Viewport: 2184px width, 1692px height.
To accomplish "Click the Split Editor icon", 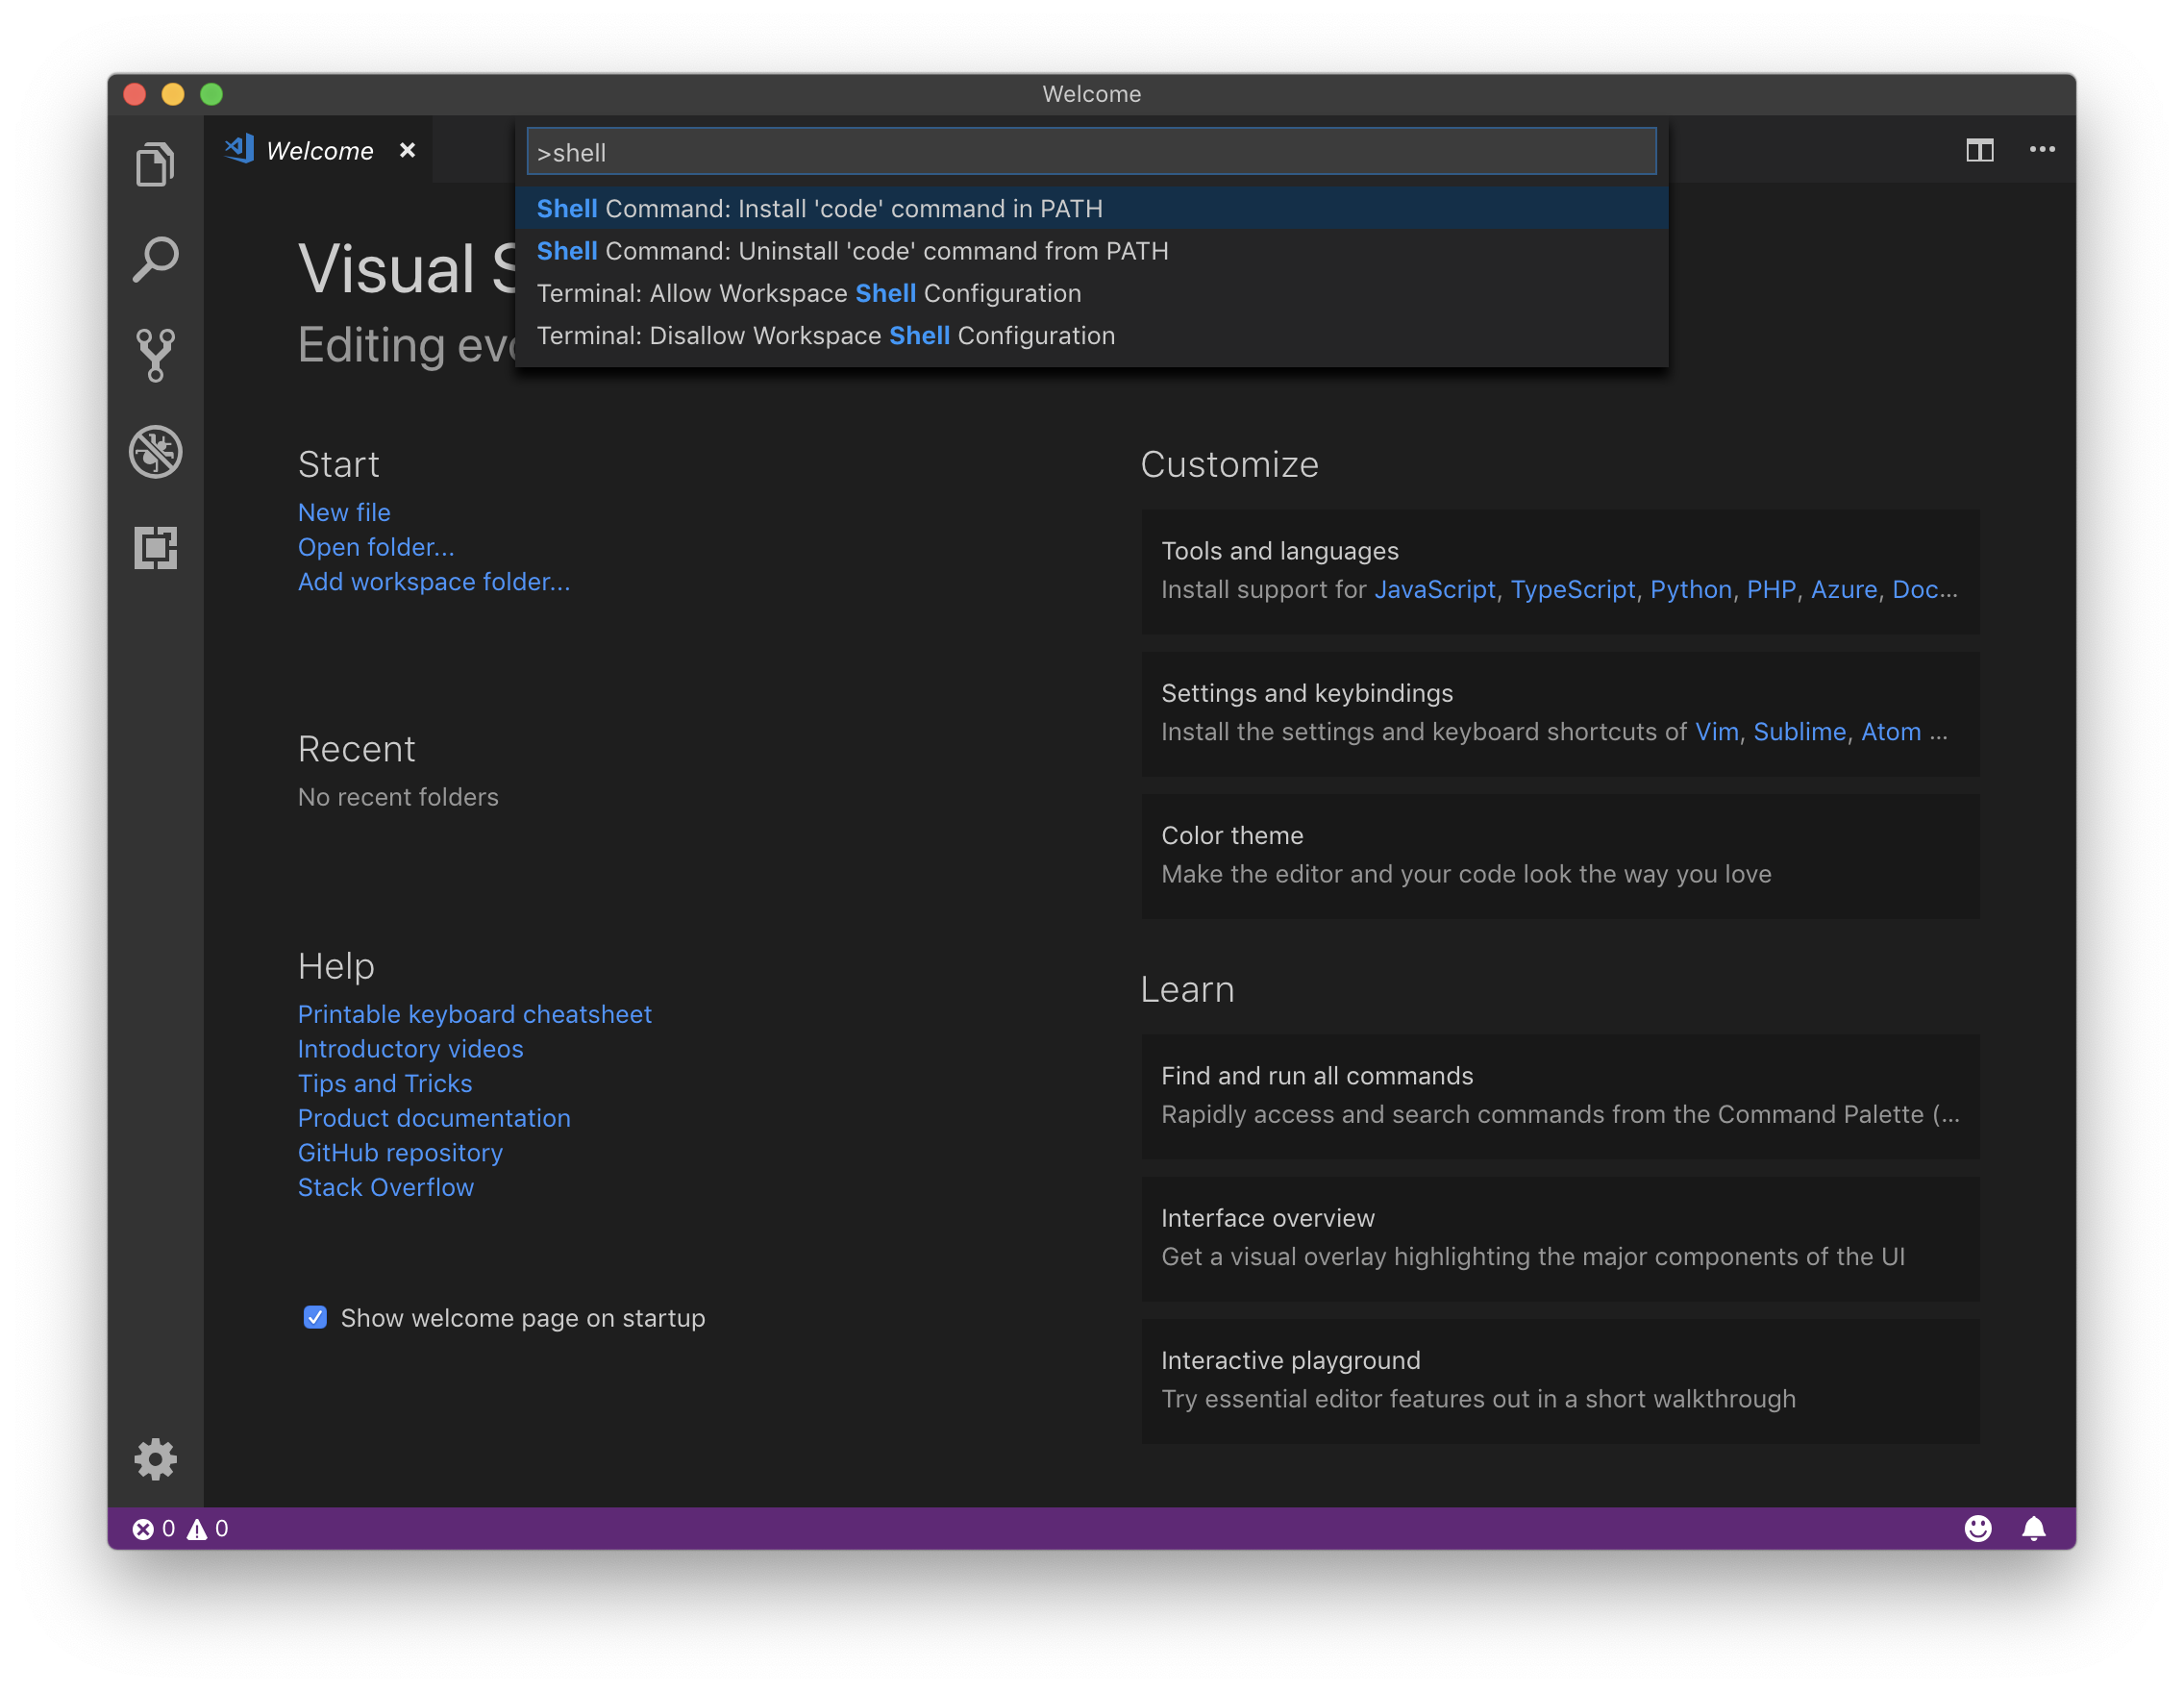I will point(1979,151).
